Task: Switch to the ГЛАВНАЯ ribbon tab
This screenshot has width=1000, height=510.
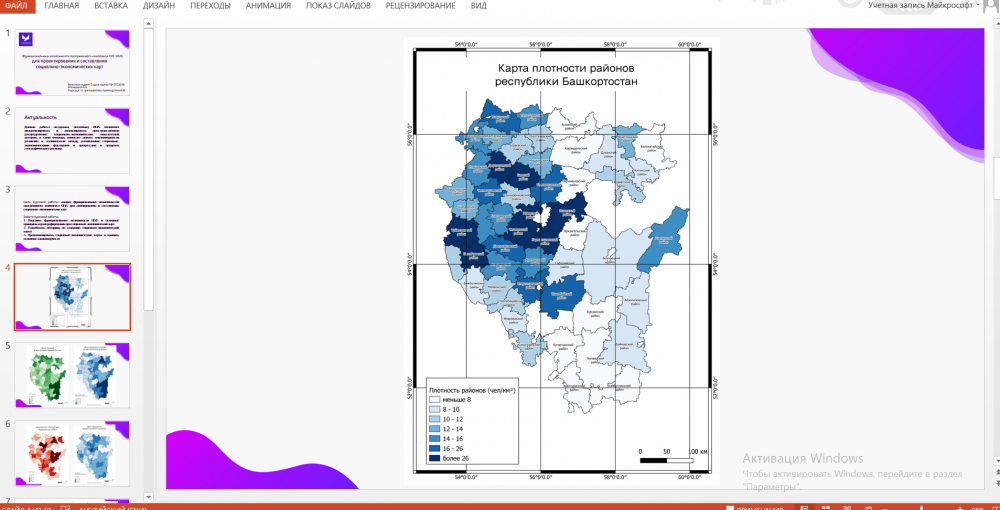Action: [x=62, y=6]
